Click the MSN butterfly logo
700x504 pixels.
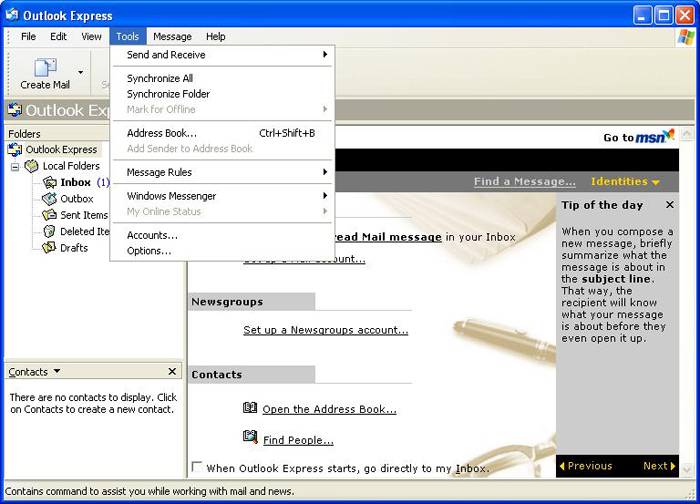point(668,134)
